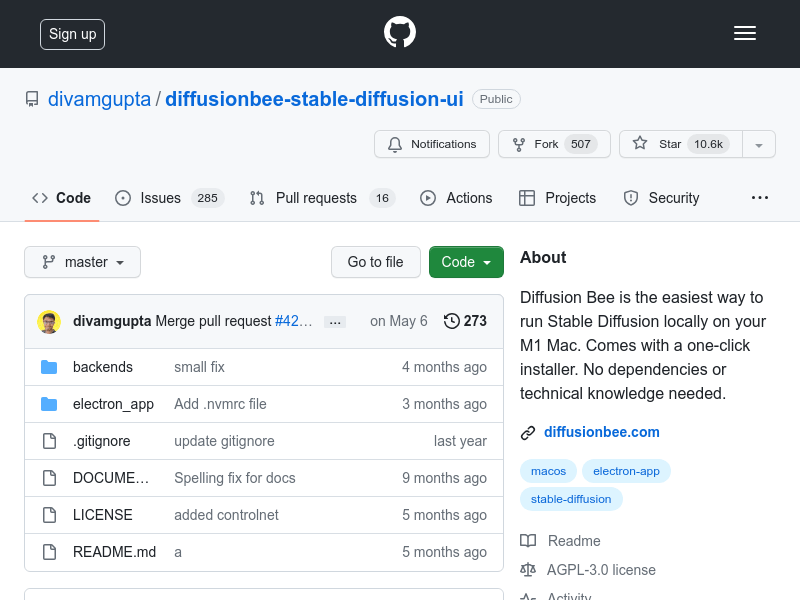Click the repository book icon
The height and width of the screenshot is (600, 800).
pyautogui.click(x=32, y=99)
